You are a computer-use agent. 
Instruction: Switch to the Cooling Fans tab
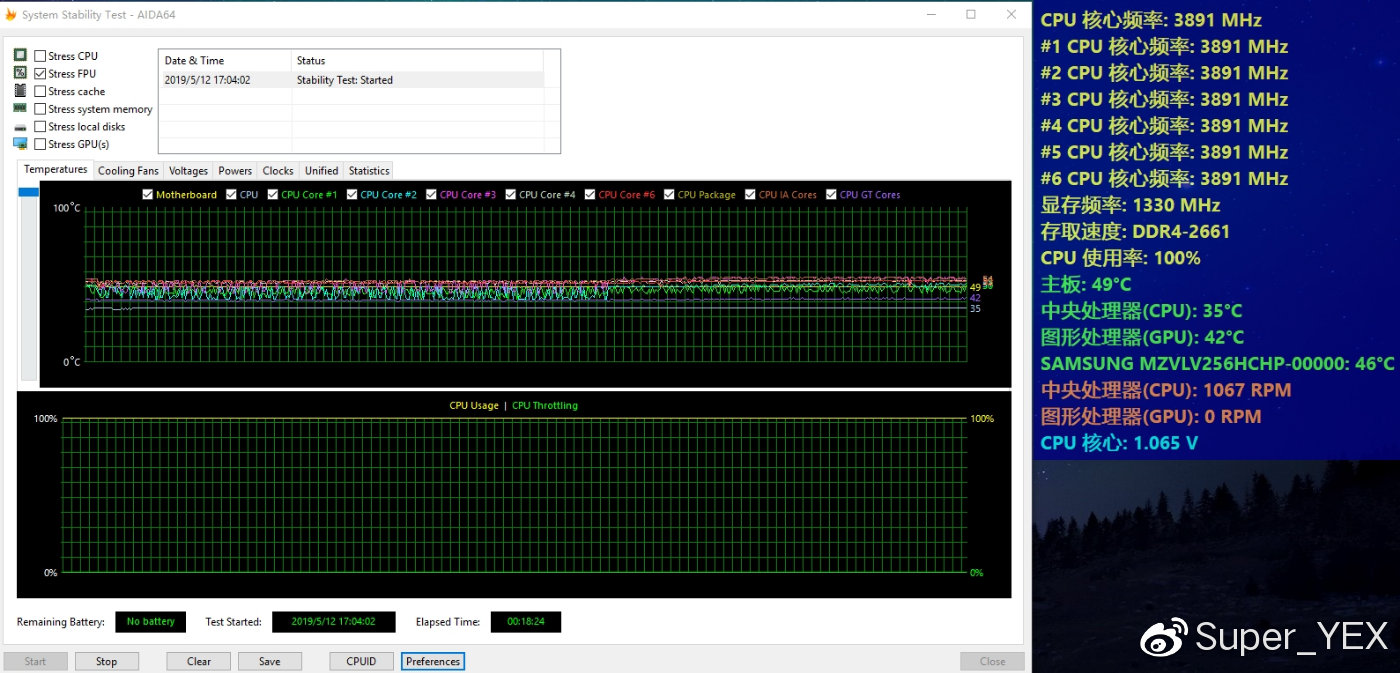point(128,171)
